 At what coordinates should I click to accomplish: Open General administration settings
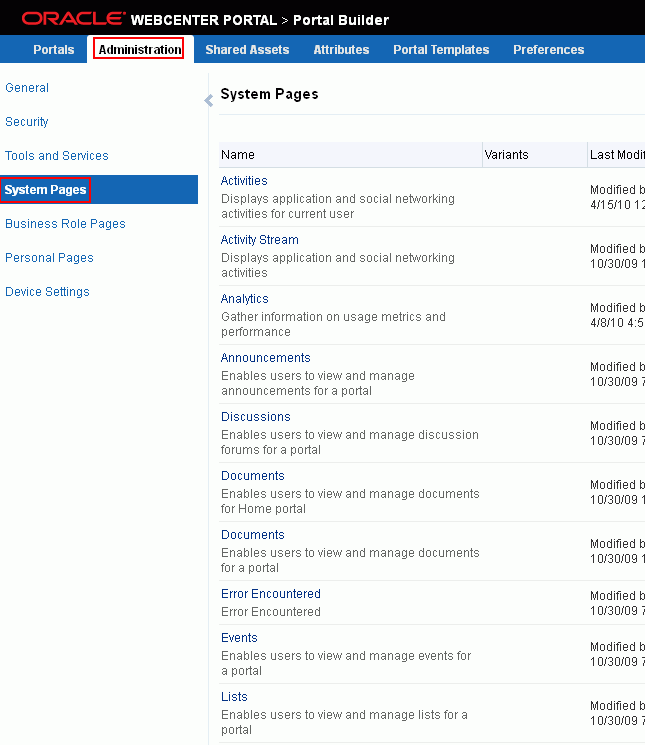coord(27,88)
